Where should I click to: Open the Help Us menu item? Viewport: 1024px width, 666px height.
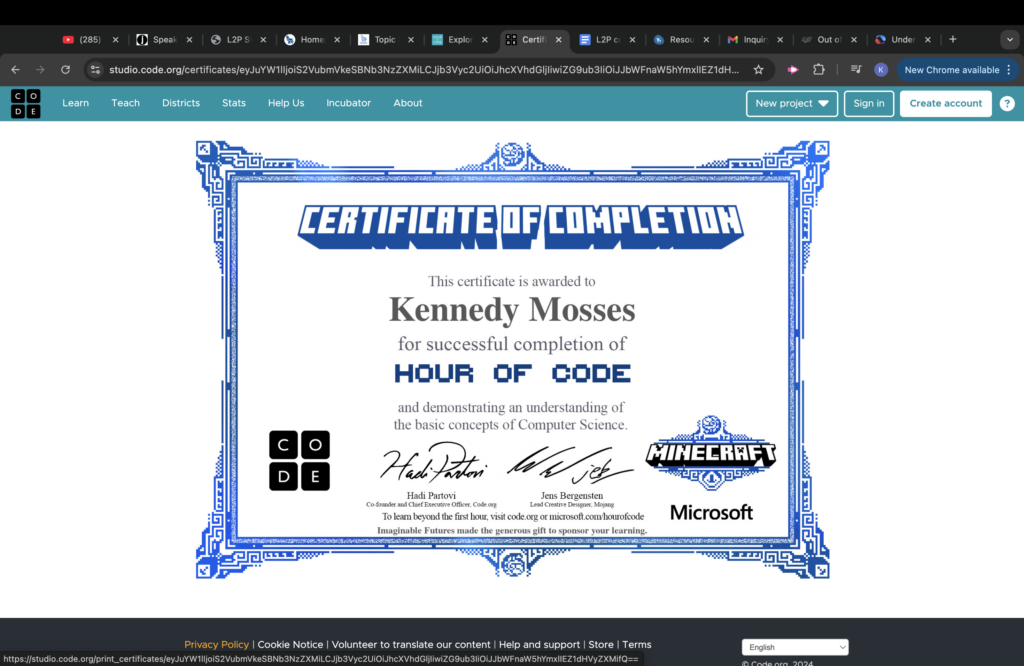point(286,103)
